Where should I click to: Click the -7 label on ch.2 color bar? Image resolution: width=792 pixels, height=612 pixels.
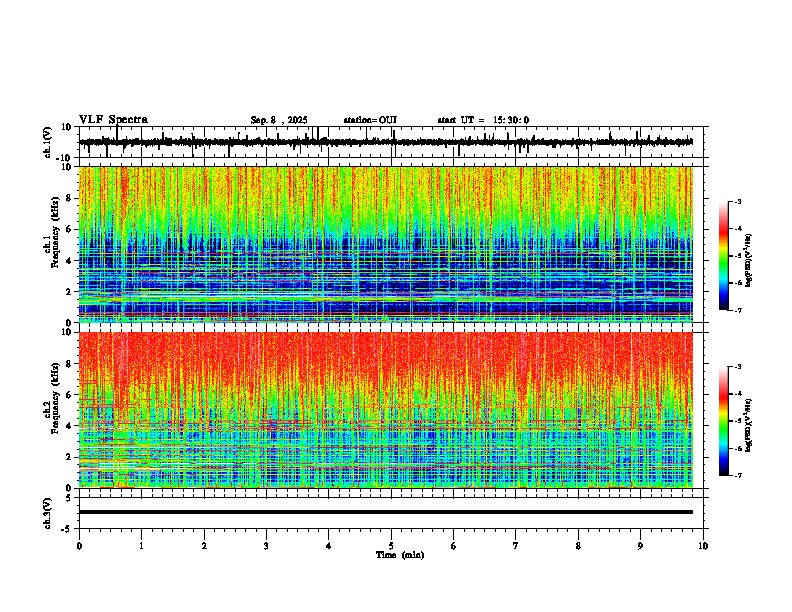pos(738,475)
